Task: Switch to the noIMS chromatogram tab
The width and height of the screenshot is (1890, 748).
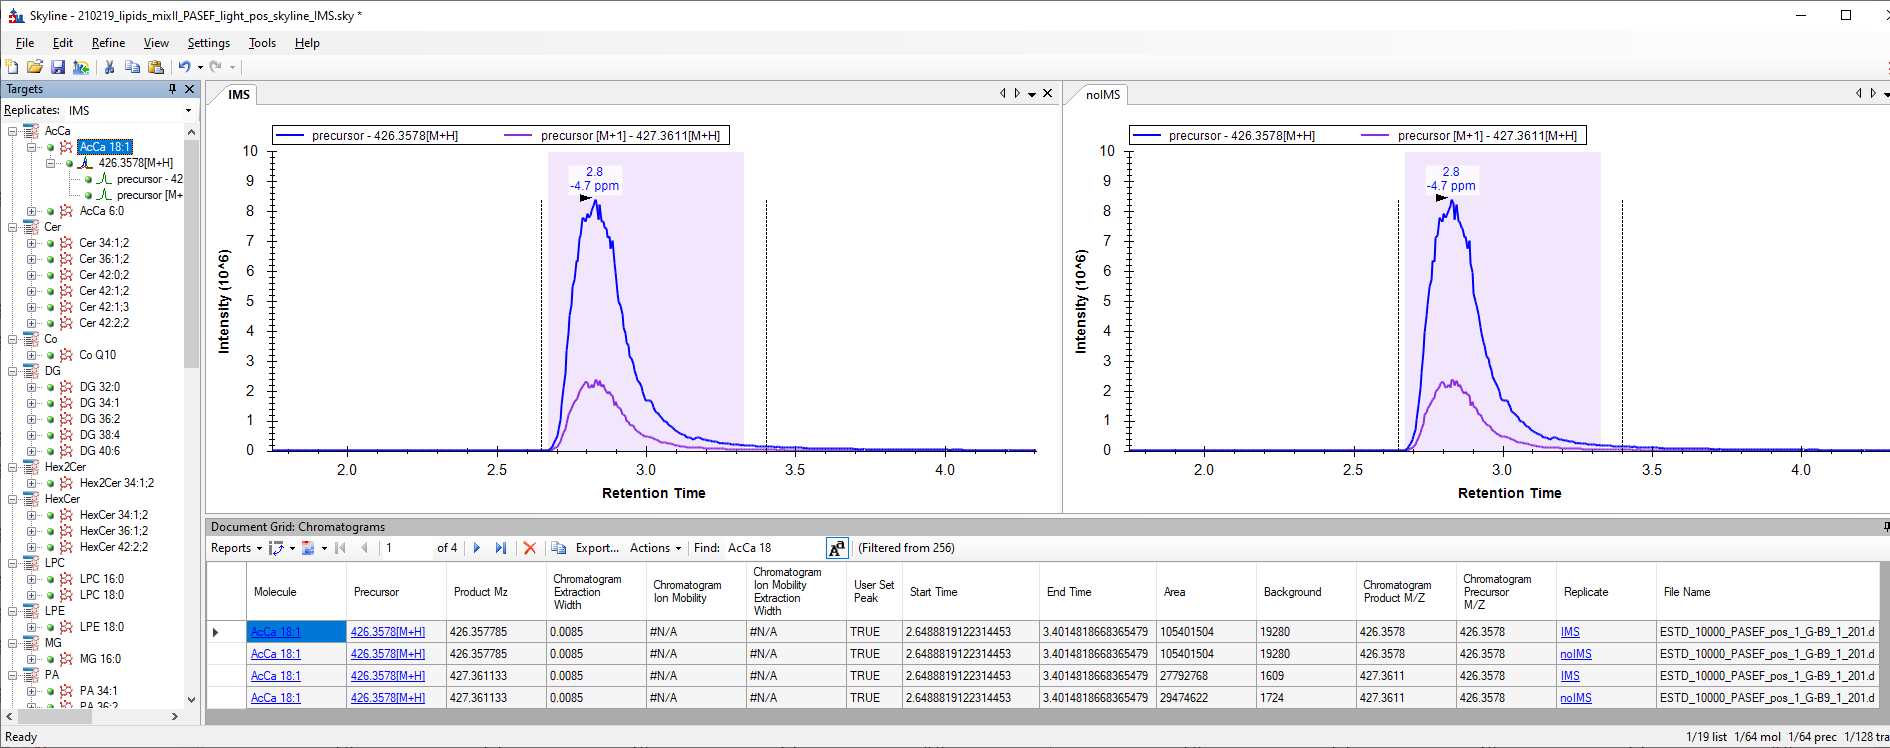Action: (x=1102, y=95)
